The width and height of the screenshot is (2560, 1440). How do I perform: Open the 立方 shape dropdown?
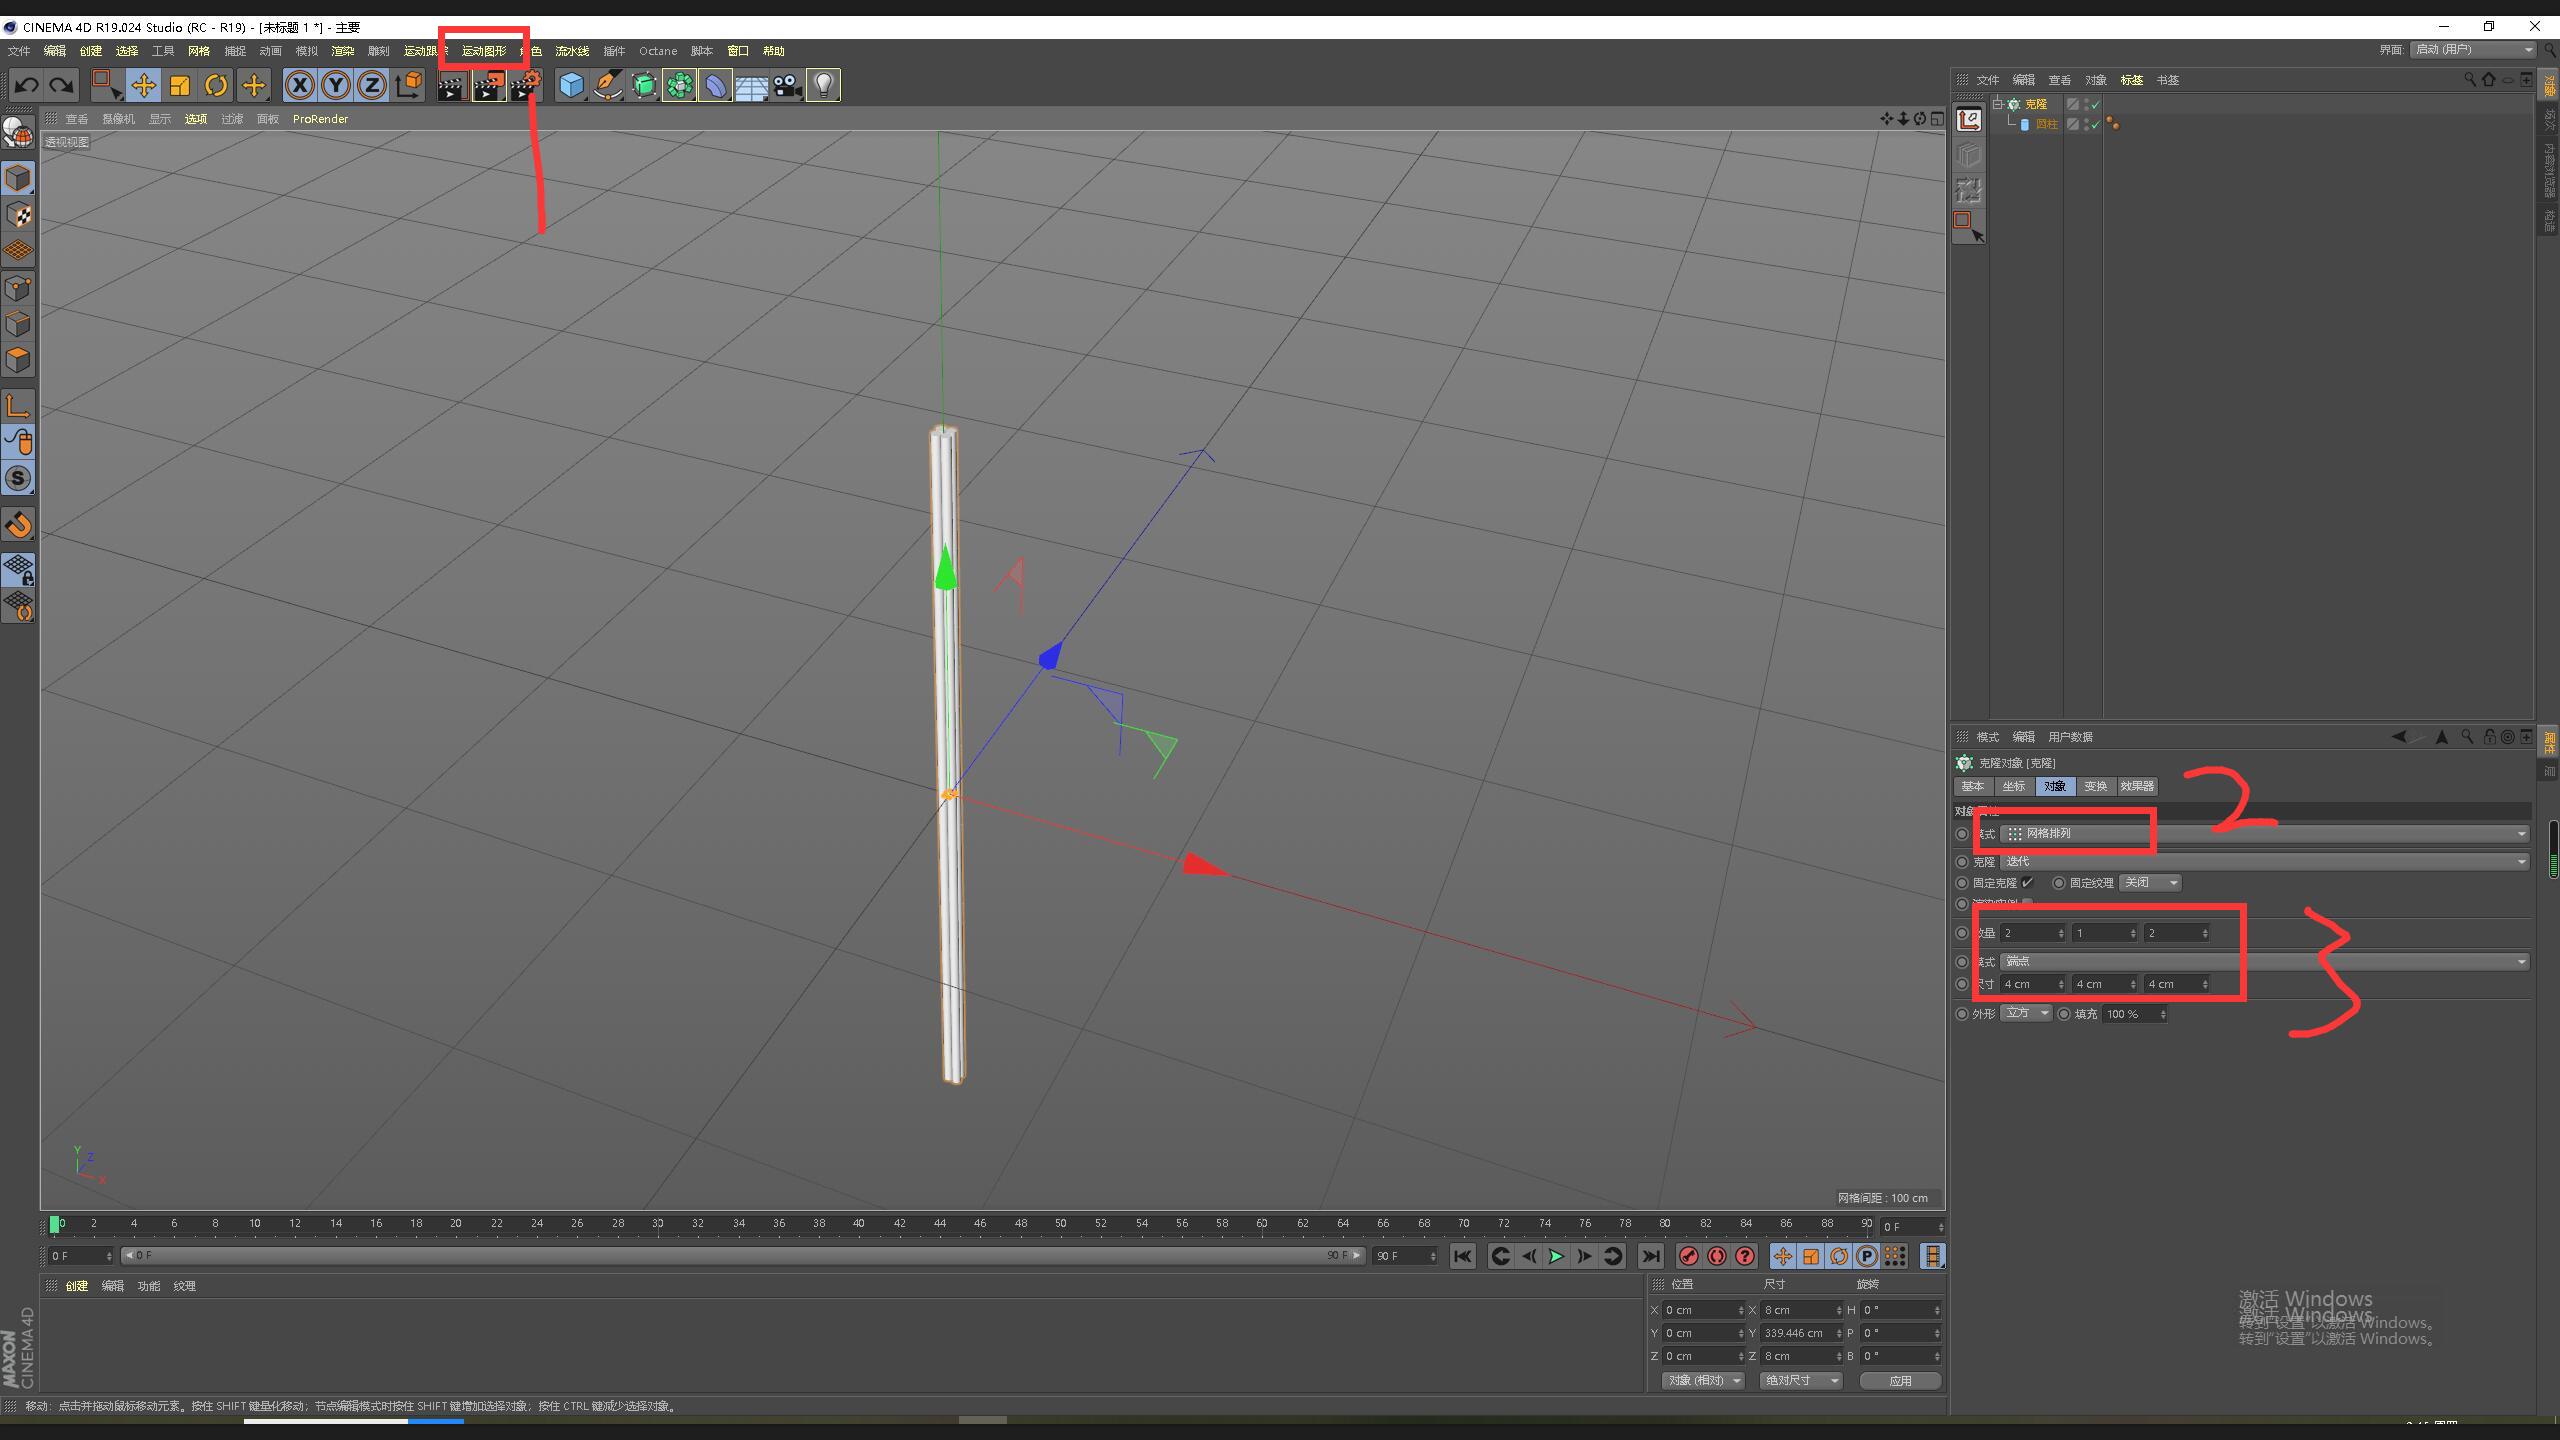[2026, 1014]
